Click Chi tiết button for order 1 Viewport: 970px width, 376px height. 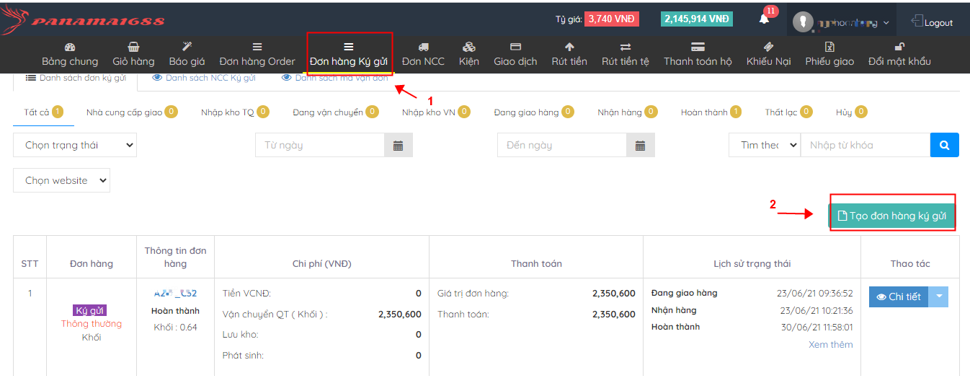[x=899, y=297]
